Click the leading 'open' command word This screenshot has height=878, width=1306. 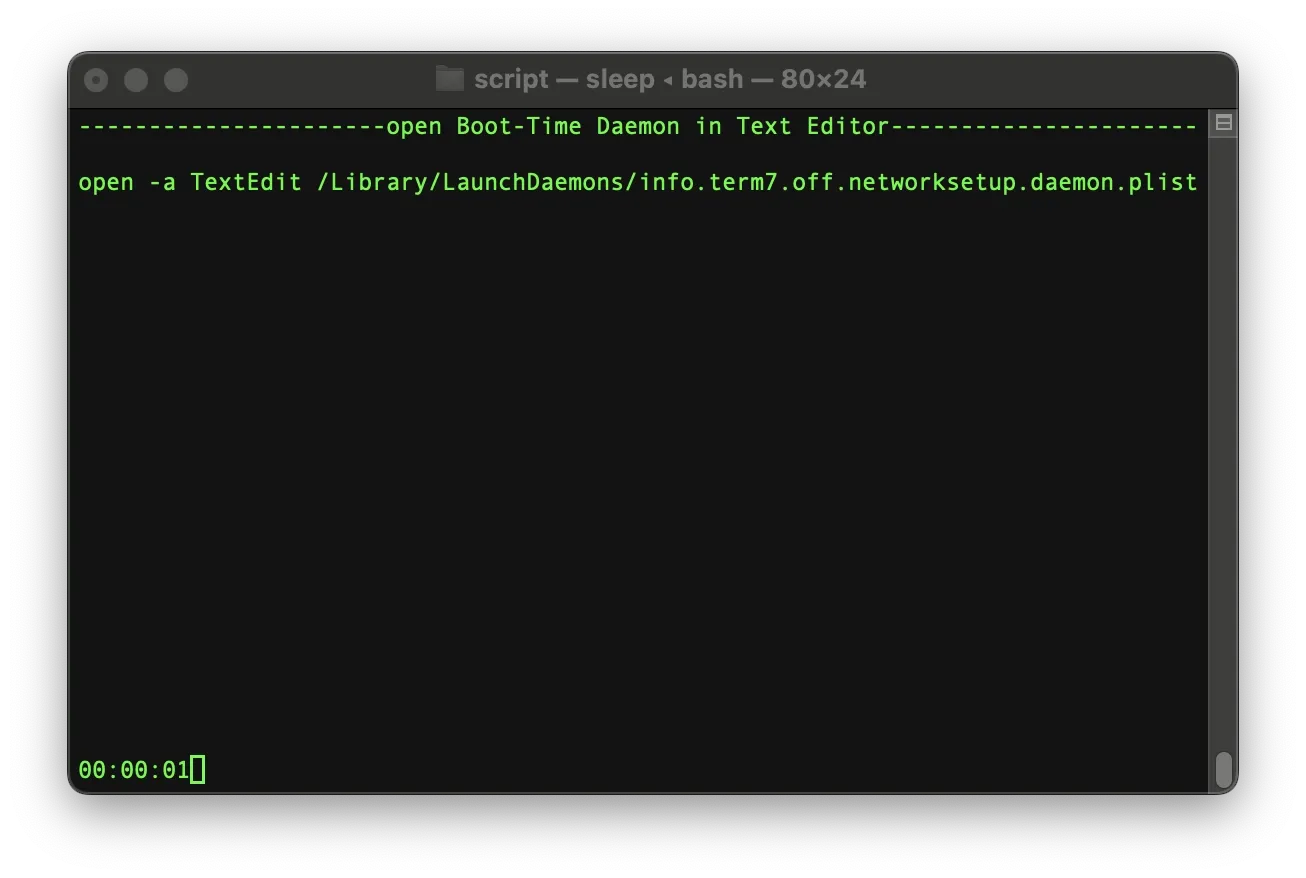pyautogui.click(x=106, y=184)
